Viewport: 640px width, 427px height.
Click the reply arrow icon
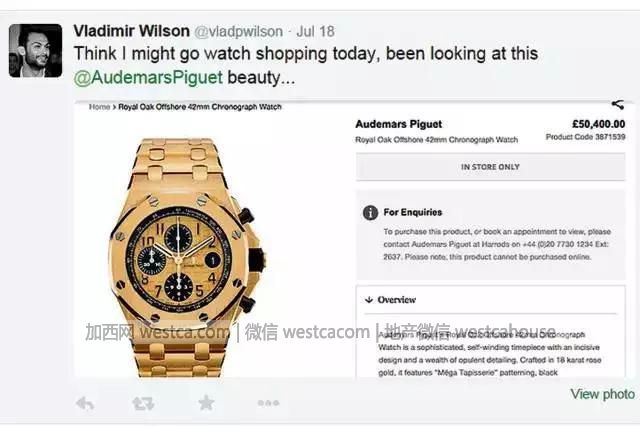(x=85, y=404)
